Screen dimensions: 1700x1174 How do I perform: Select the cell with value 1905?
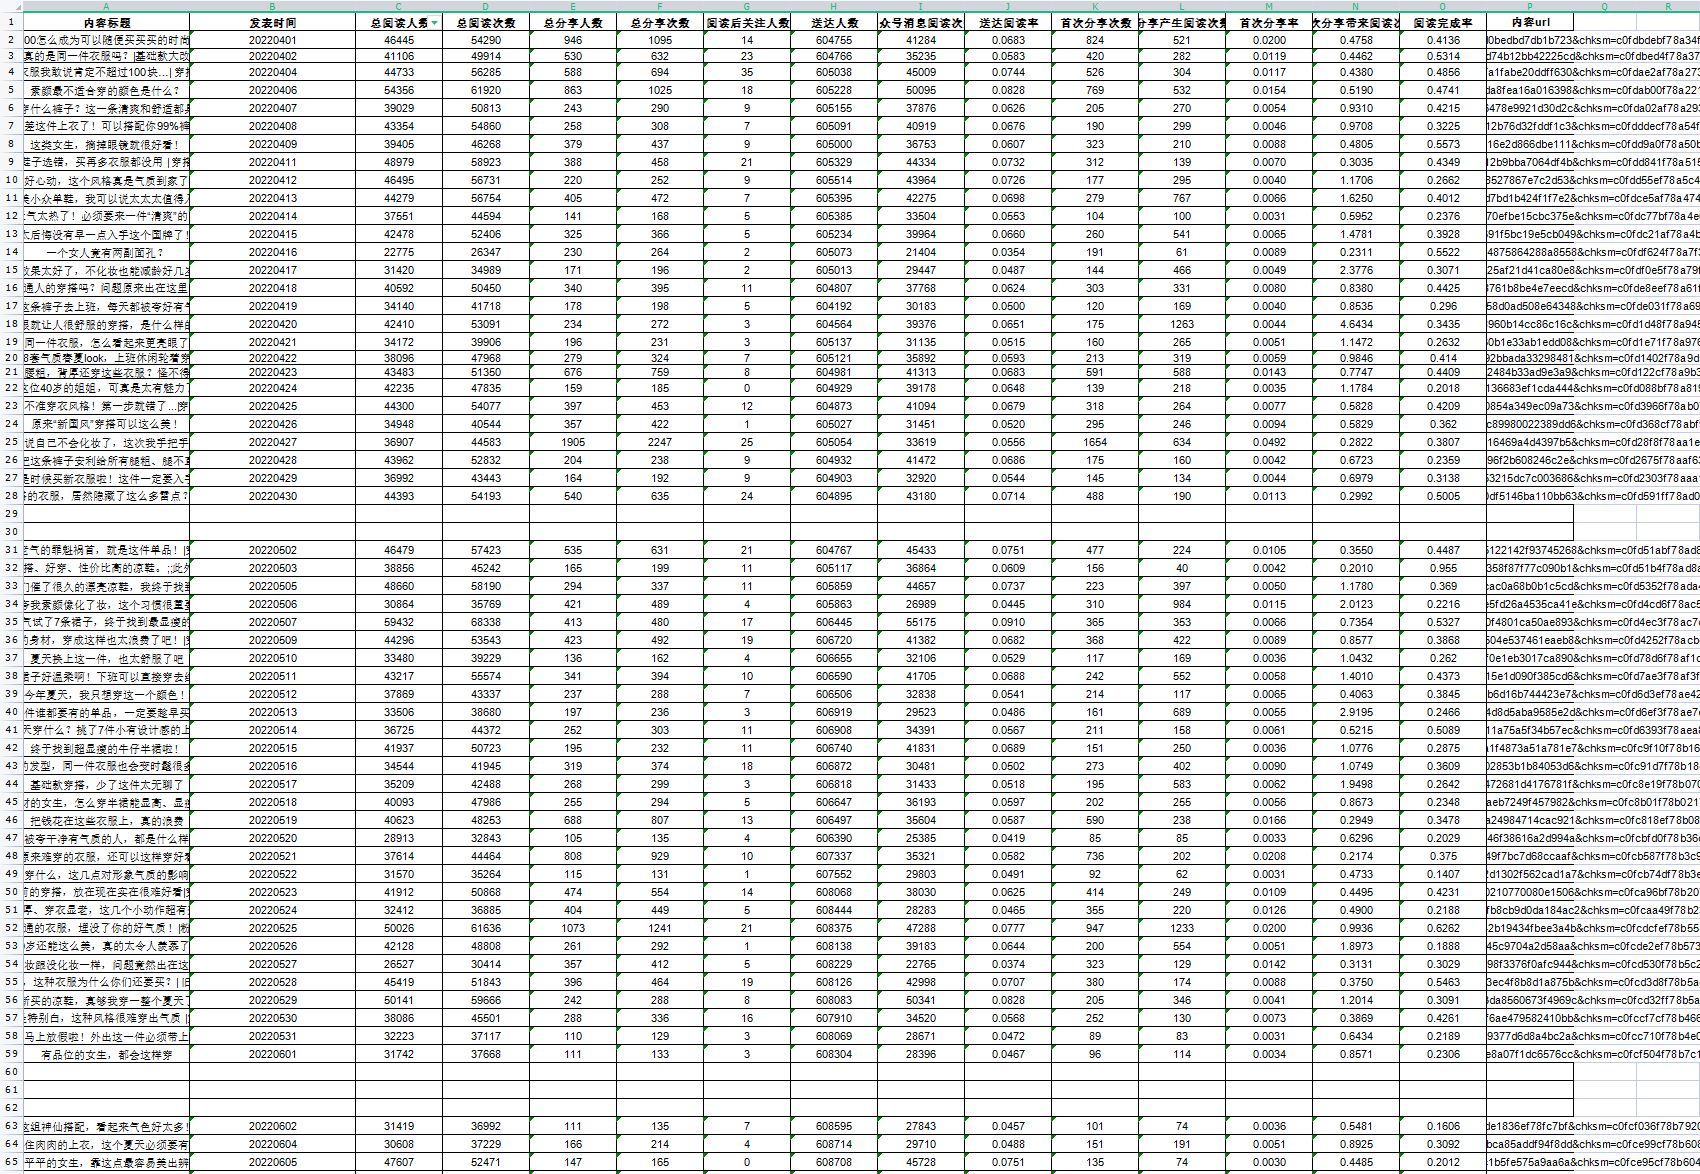[x=573, y=442]
